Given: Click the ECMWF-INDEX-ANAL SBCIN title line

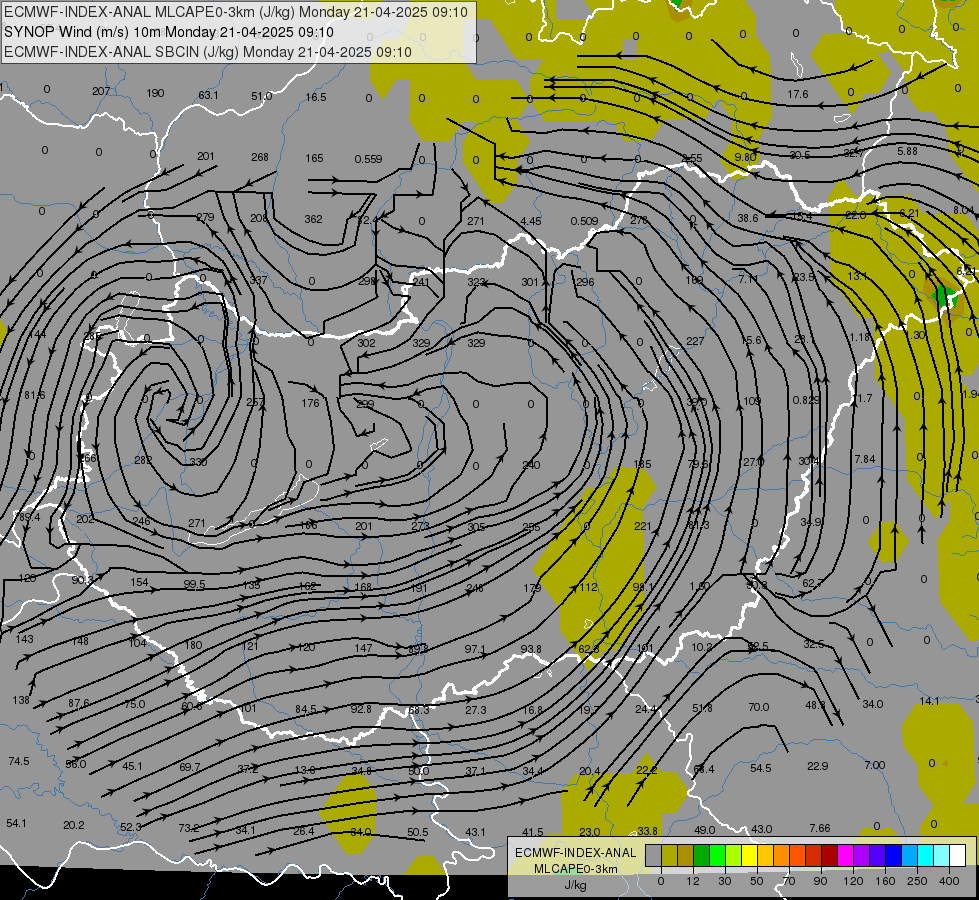Looking at the screenshot, I should pyautogui.click(x=208, y=52).
